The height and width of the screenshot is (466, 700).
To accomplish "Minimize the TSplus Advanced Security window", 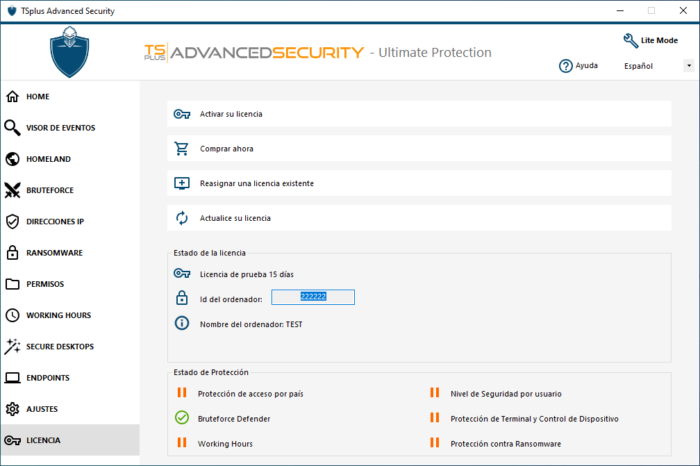I will pos(620,11).
